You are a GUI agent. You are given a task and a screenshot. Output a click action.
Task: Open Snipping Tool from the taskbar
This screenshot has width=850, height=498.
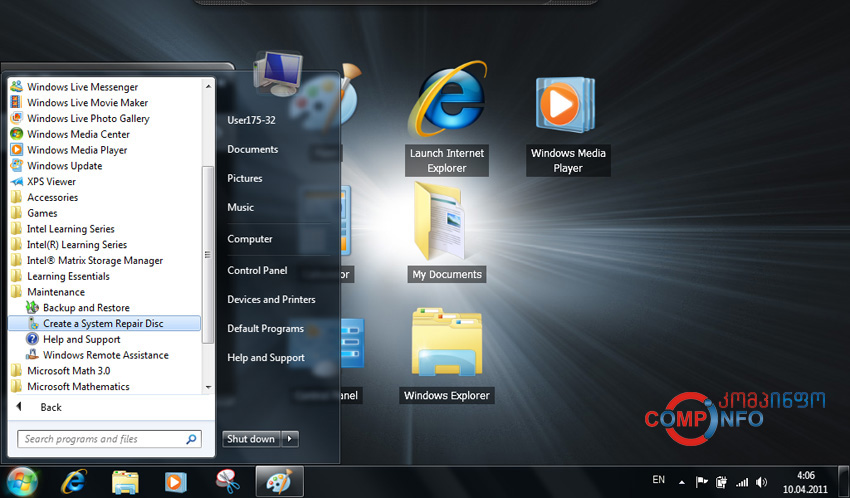227,481
